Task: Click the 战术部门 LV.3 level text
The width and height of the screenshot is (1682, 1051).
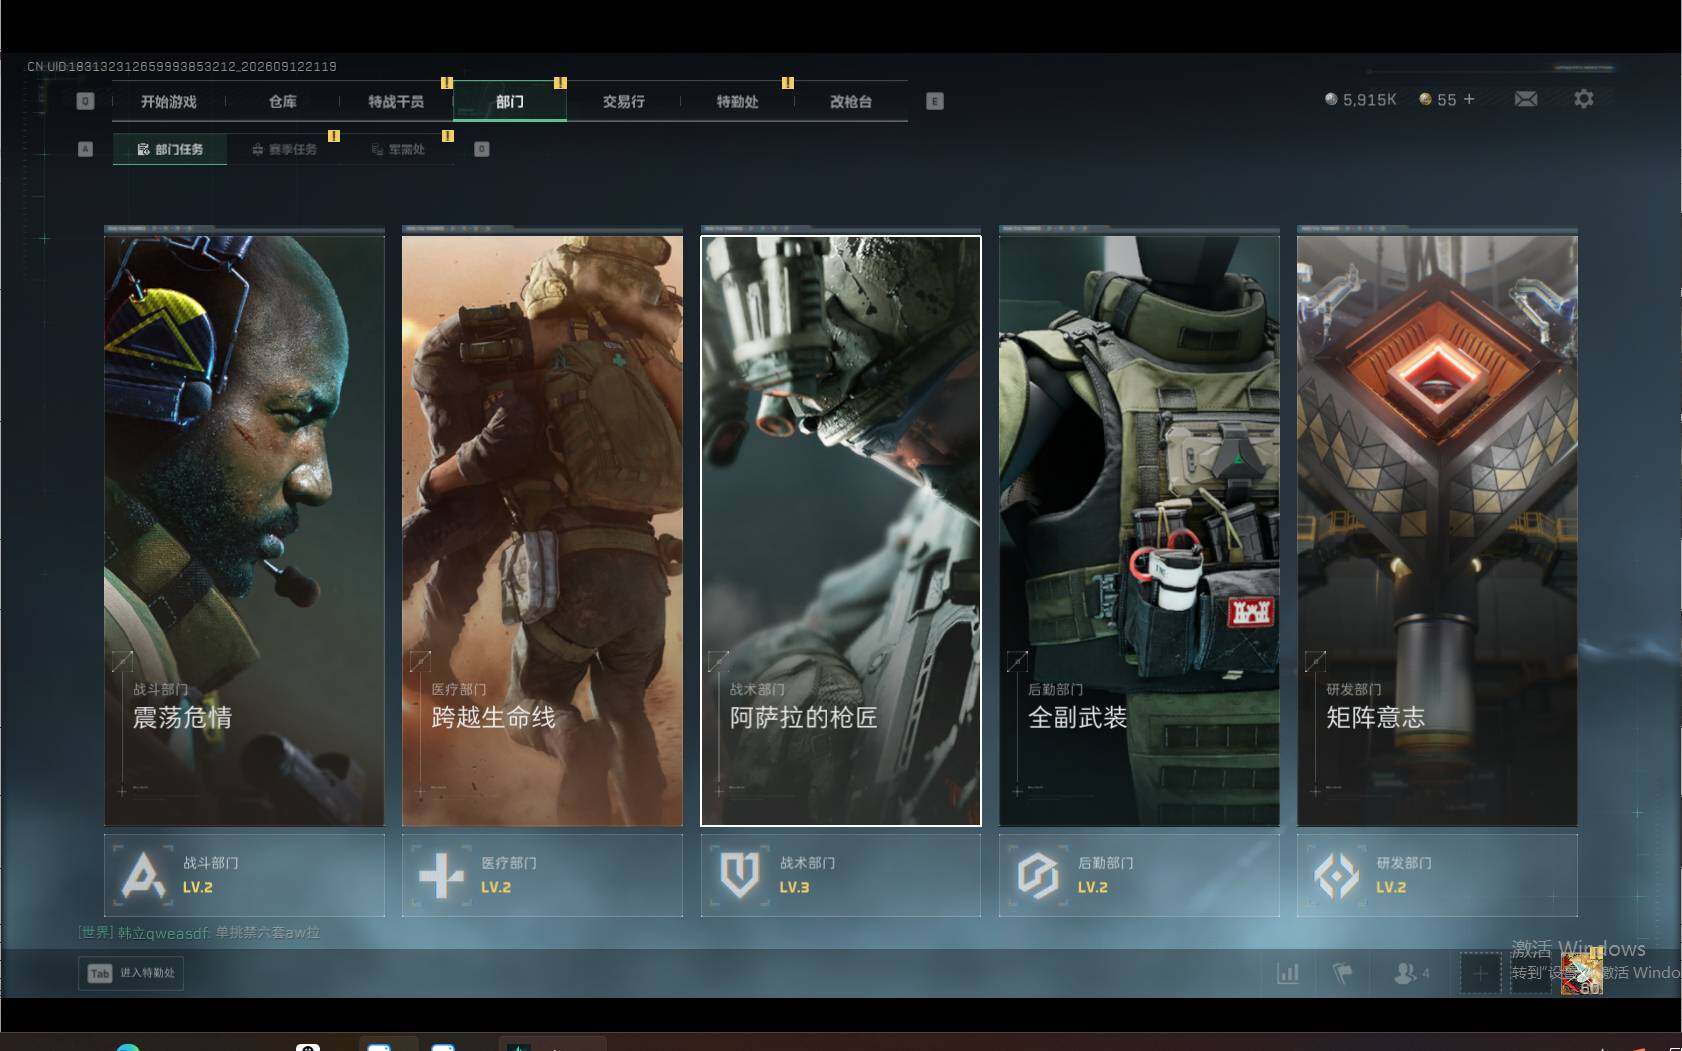Action: click(795, 887)
